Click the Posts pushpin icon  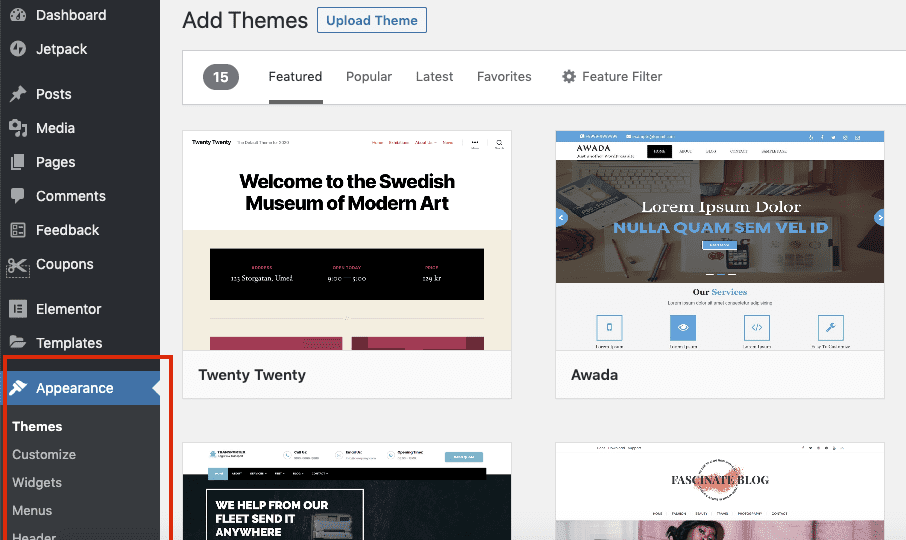click(18, 94)
